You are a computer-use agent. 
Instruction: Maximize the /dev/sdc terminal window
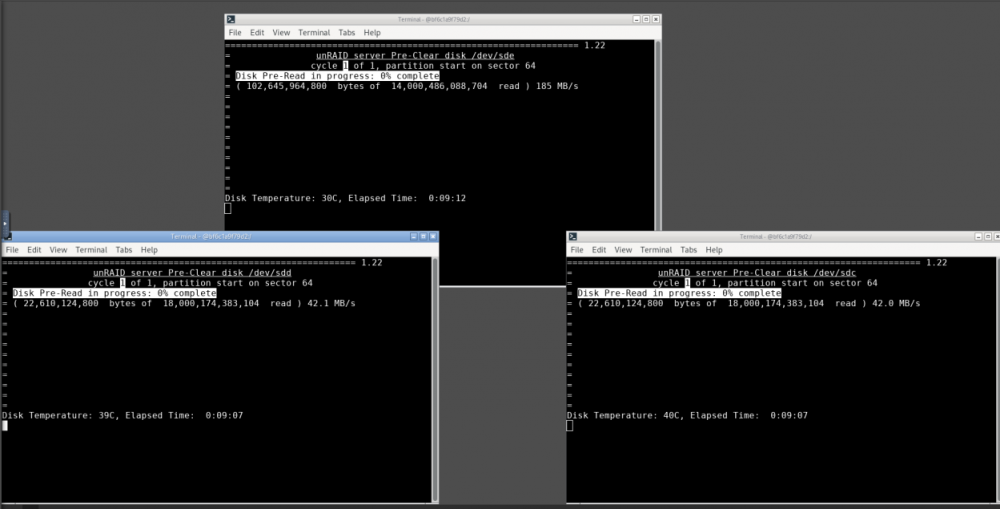[988, 237]
